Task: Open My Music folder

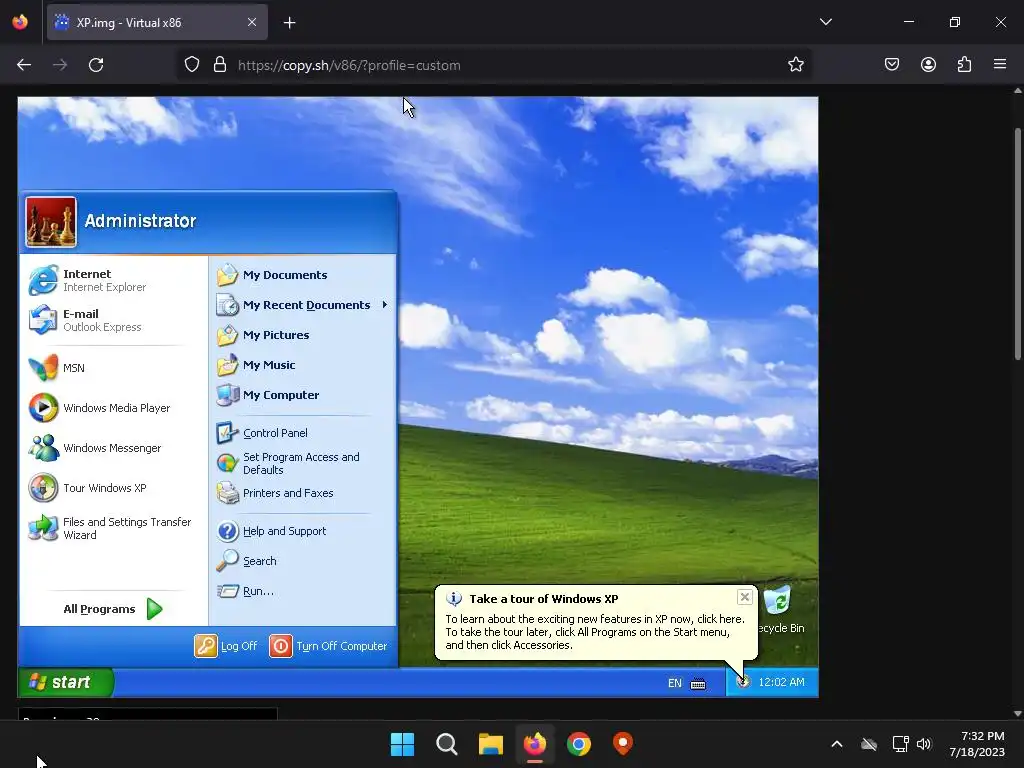Action: (x=256, y=365)
